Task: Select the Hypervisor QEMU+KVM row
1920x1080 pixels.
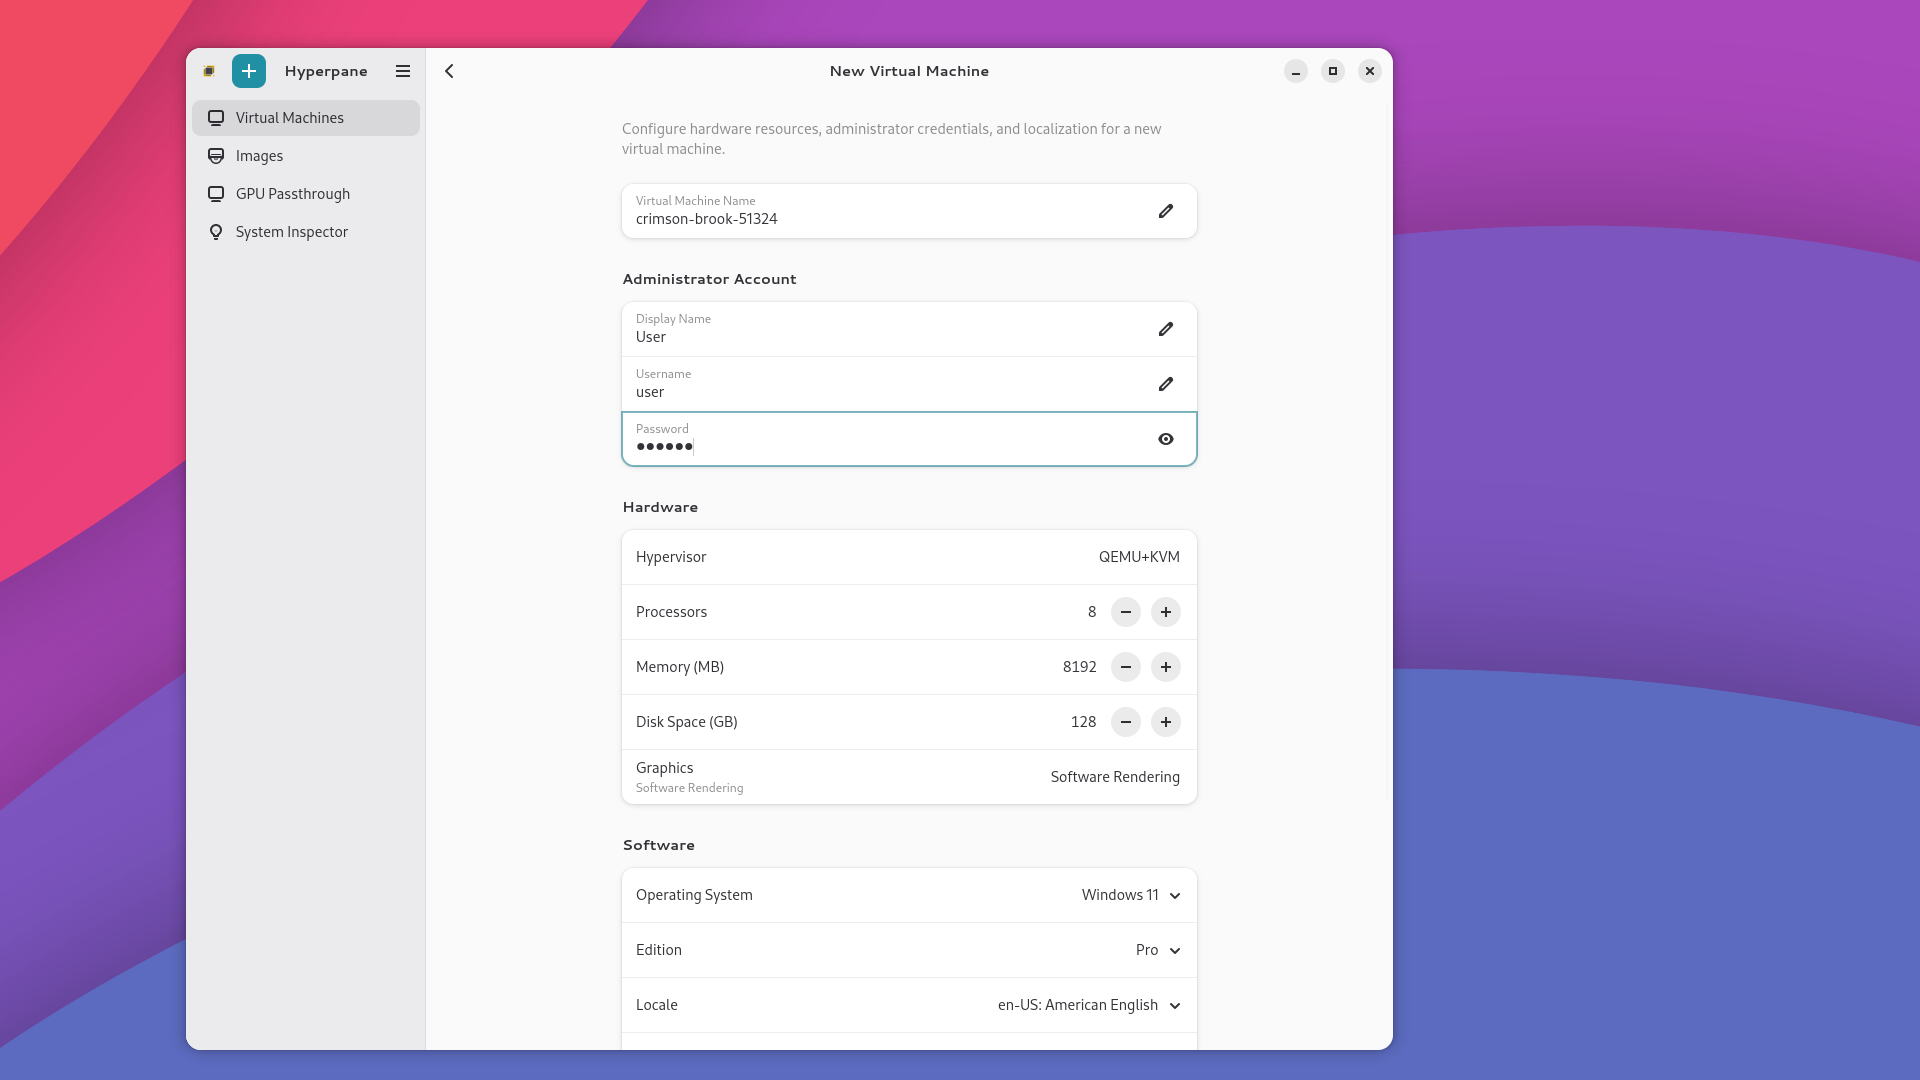Action: [908, 557]
